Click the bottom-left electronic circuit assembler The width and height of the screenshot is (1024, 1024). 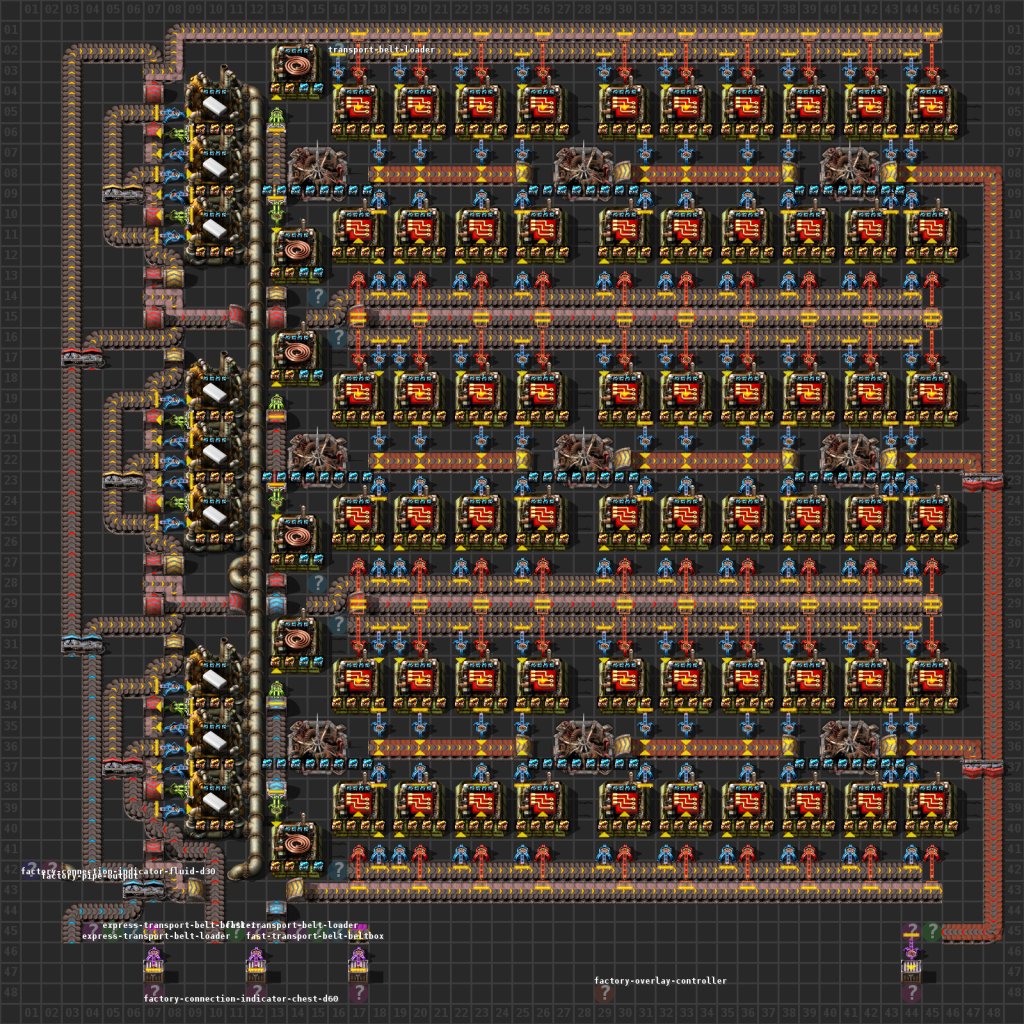pyautogui.click(x=358, y=807)
